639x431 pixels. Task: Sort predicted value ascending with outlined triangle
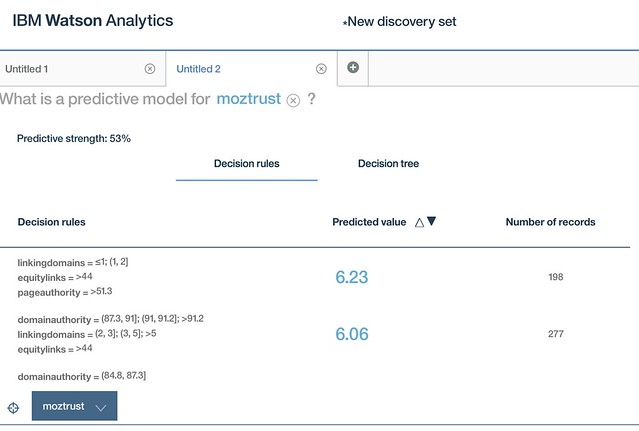pos(419,222)
